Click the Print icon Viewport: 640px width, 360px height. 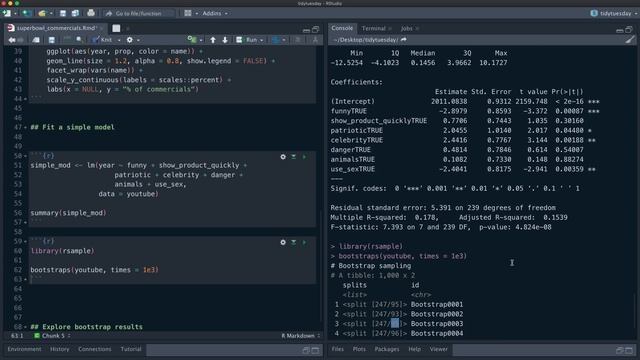pyautogui.click(x=91, y=13)
